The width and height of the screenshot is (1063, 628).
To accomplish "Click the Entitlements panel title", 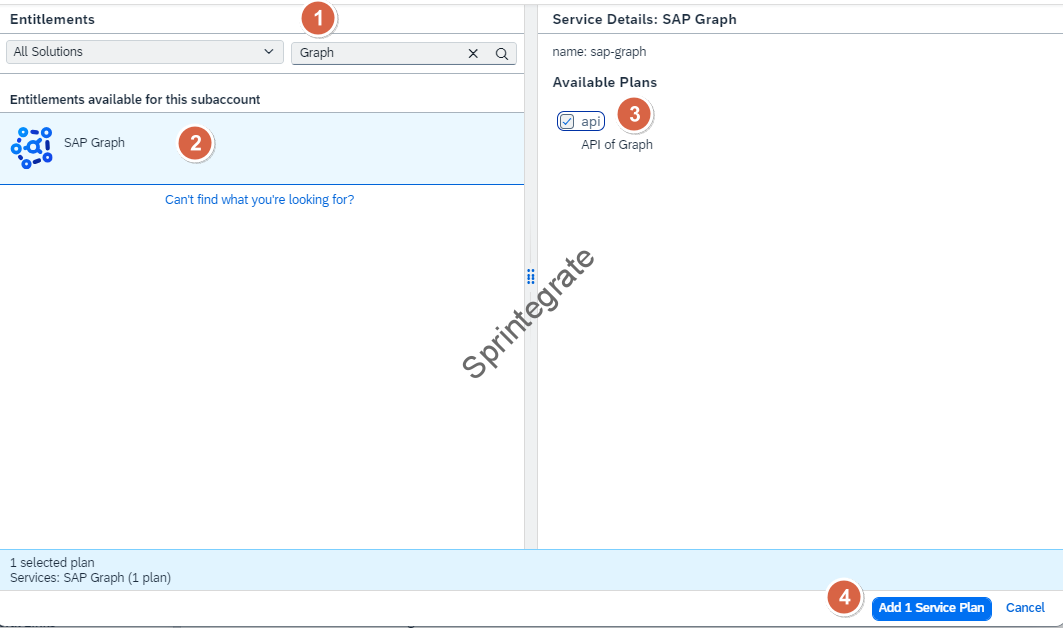I will (x=52, y=20).
